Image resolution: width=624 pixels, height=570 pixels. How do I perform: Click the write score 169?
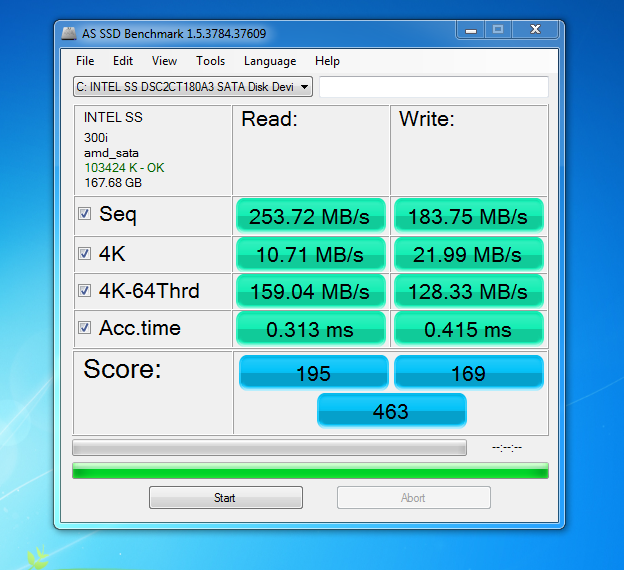(468, 373)
